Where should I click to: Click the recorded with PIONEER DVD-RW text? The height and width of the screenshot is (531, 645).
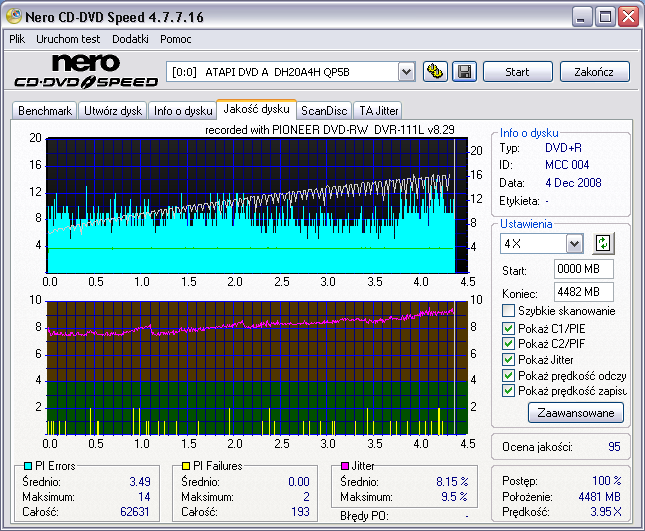(329, 130)
